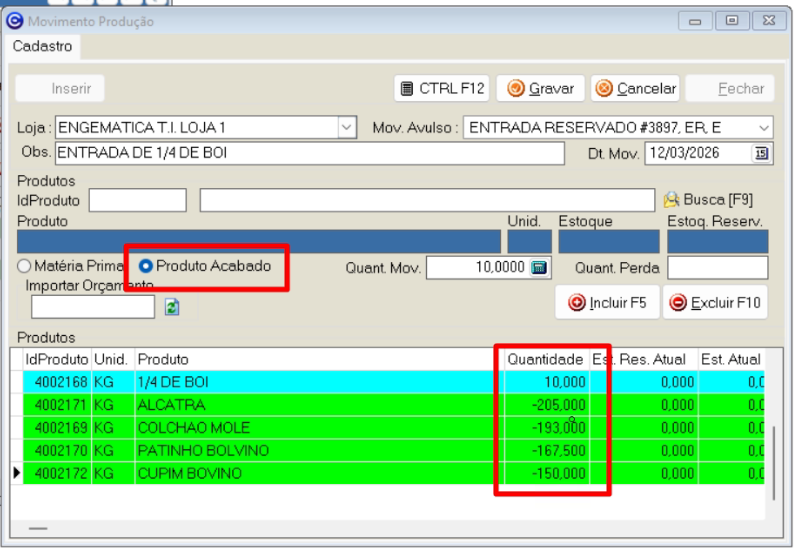Switch to the Cadastro tab
This screenshot has height=552, width=797.
pos(42,46)
